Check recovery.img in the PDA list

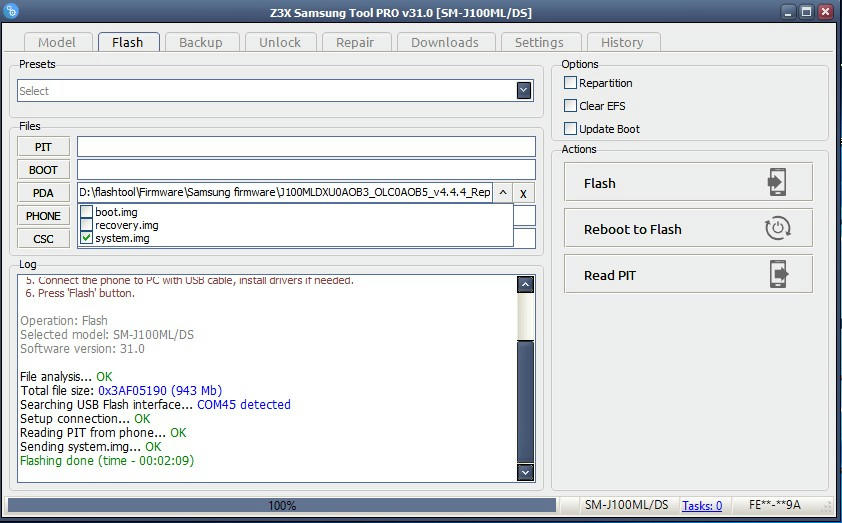86,224
